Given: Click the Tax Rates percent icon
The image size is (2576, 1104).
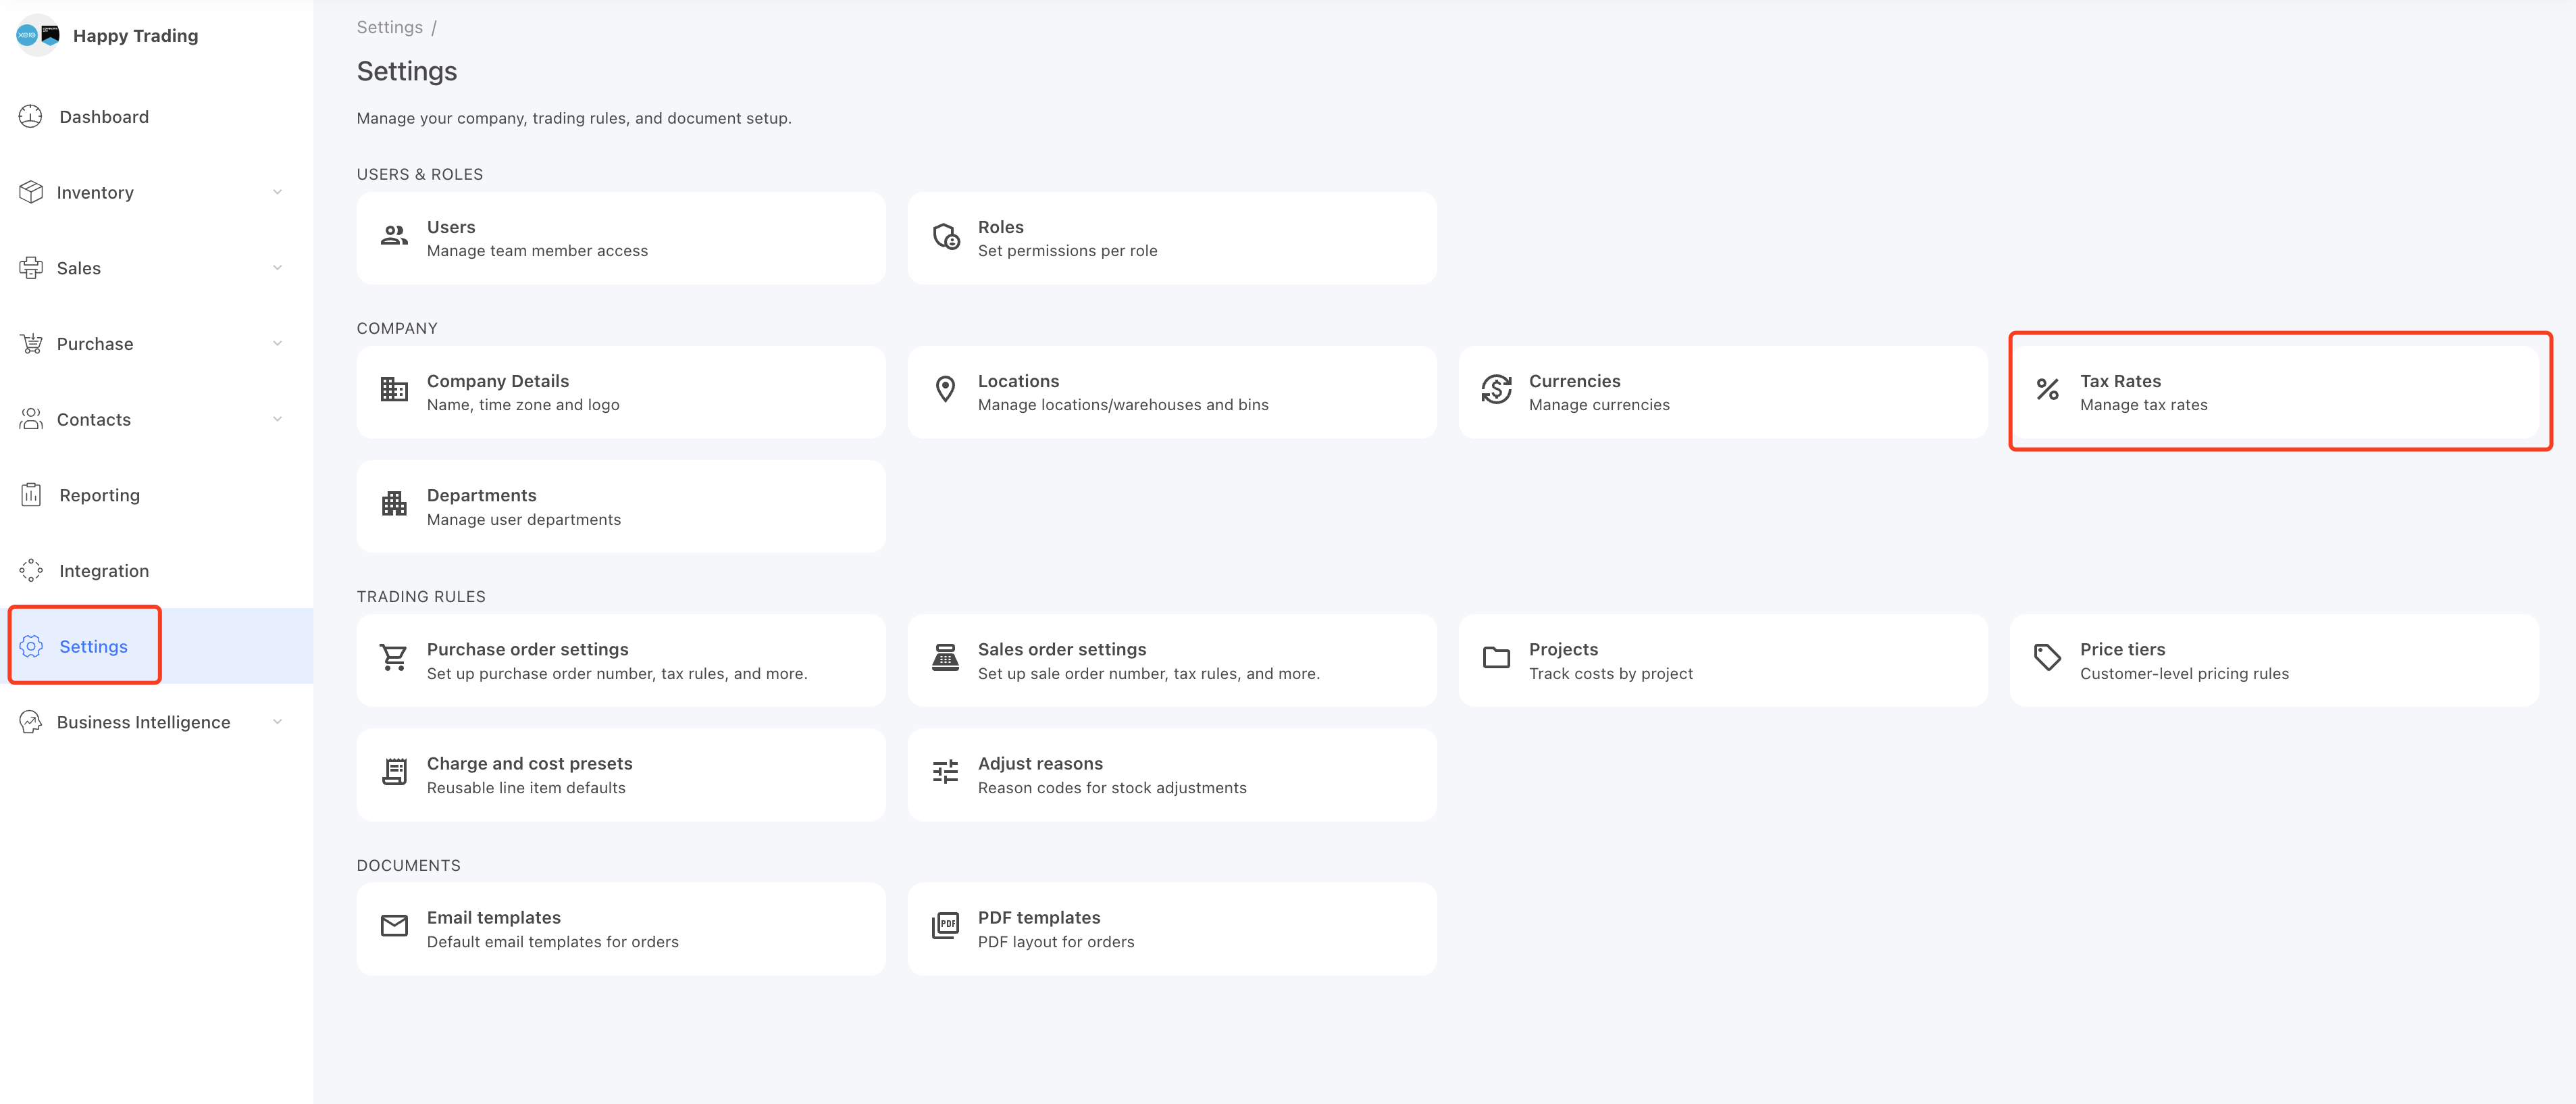Looking at the screenshot, I should pyautogui.click(x=2047, y=390).
